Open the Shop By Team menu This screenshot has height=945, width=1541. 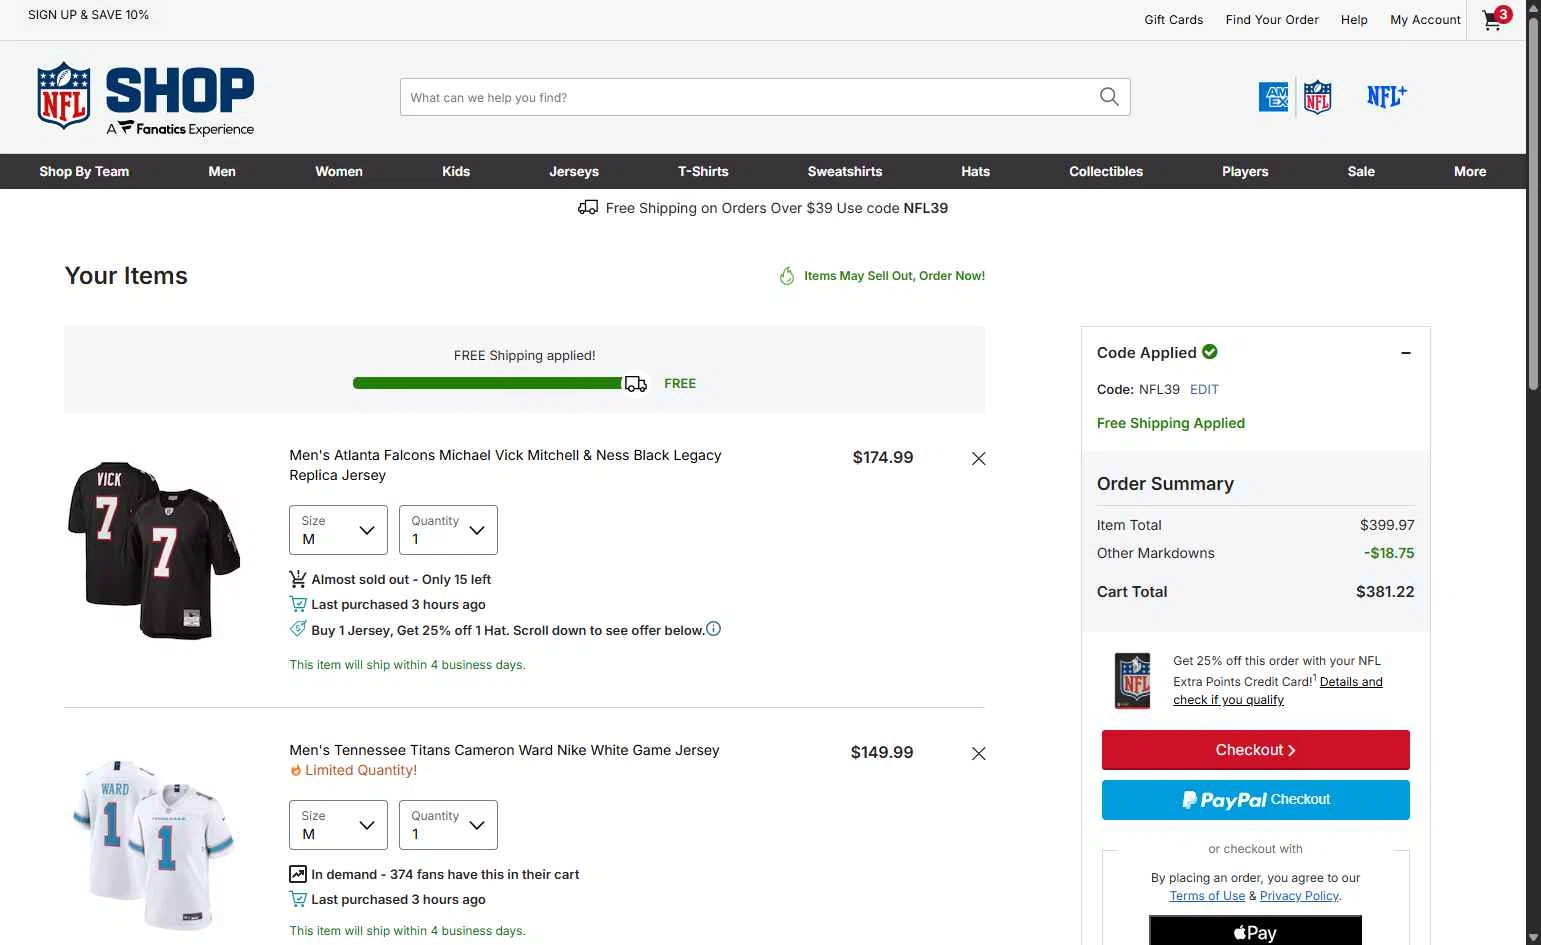tap(84, 171)
